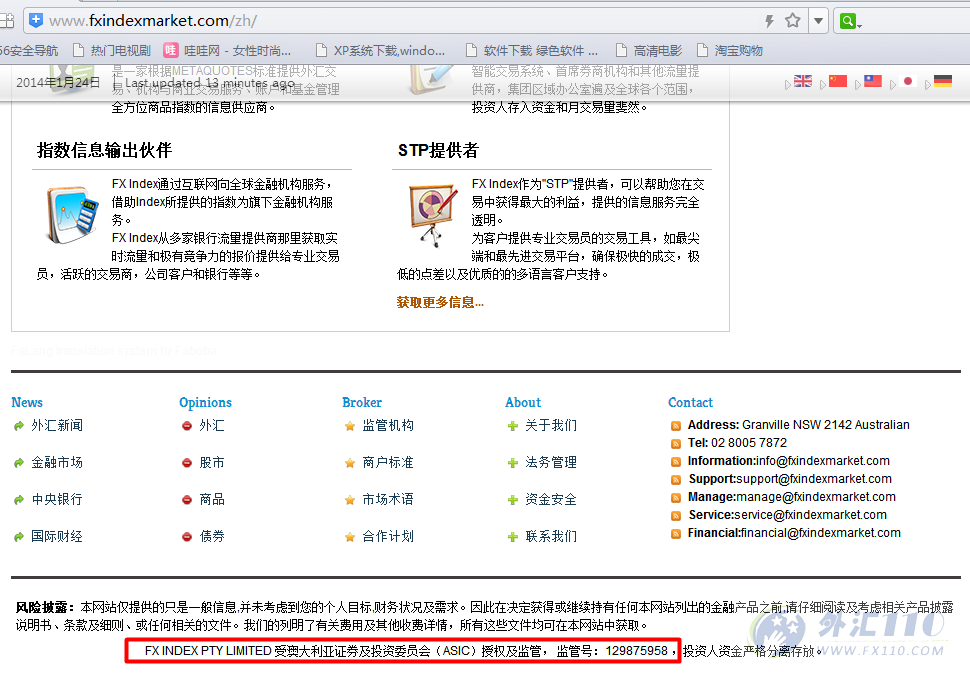Click the star icon beside 监管机构
The width and height of the screenshot is (970, 677).
tap(350, 426)
